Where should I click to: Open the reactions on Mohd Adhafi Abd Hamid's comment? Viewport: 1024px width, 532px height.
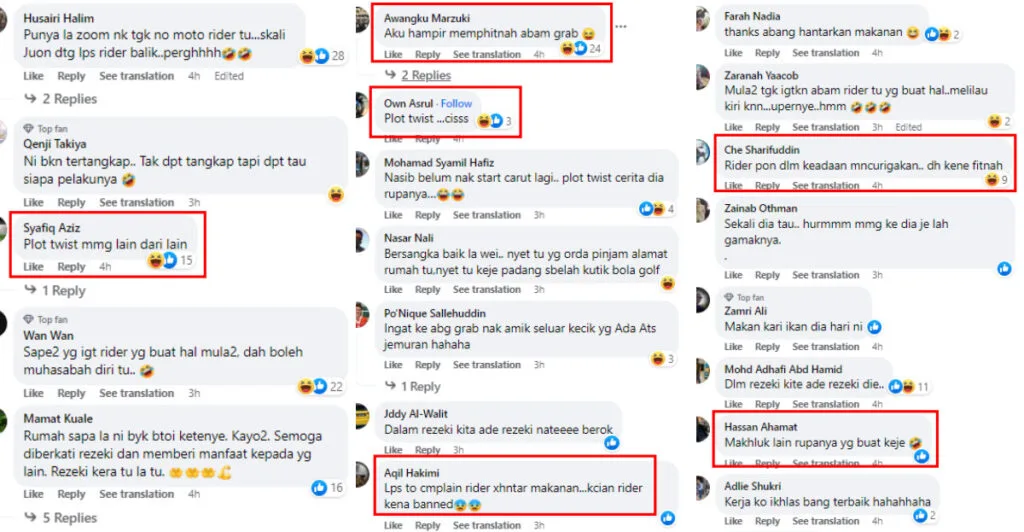click(908, 386)
